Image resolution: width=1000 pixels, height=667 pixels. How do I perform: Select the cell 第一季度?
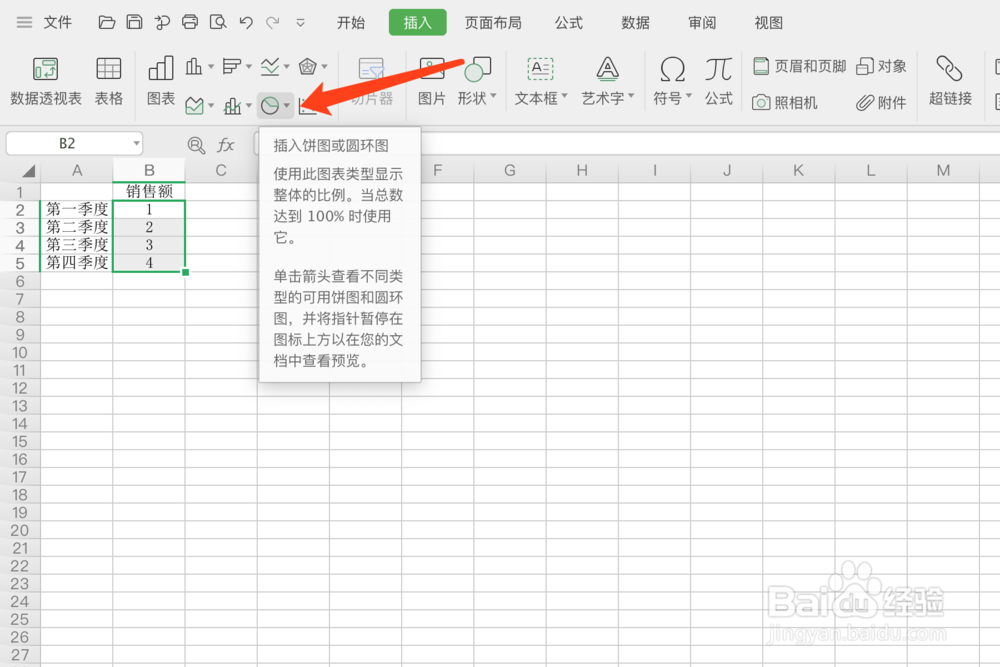point(77,209)
